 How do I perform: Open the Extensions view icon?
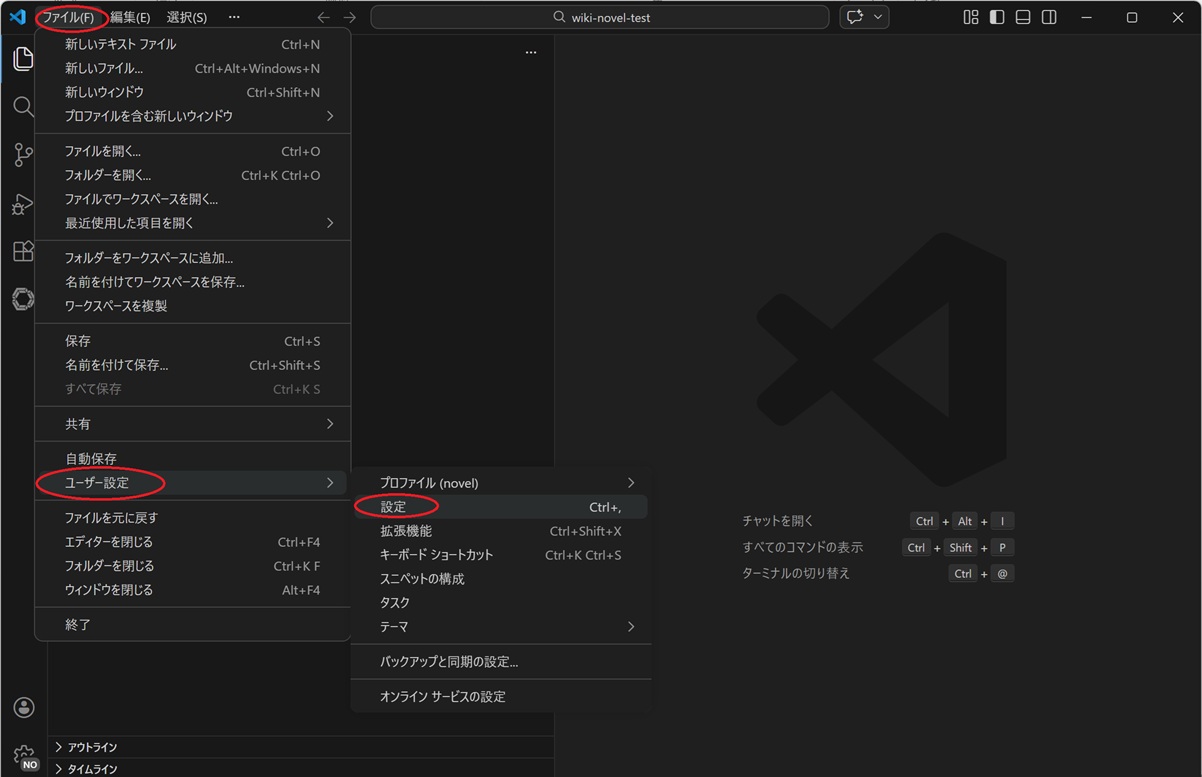tap(23, 251)
